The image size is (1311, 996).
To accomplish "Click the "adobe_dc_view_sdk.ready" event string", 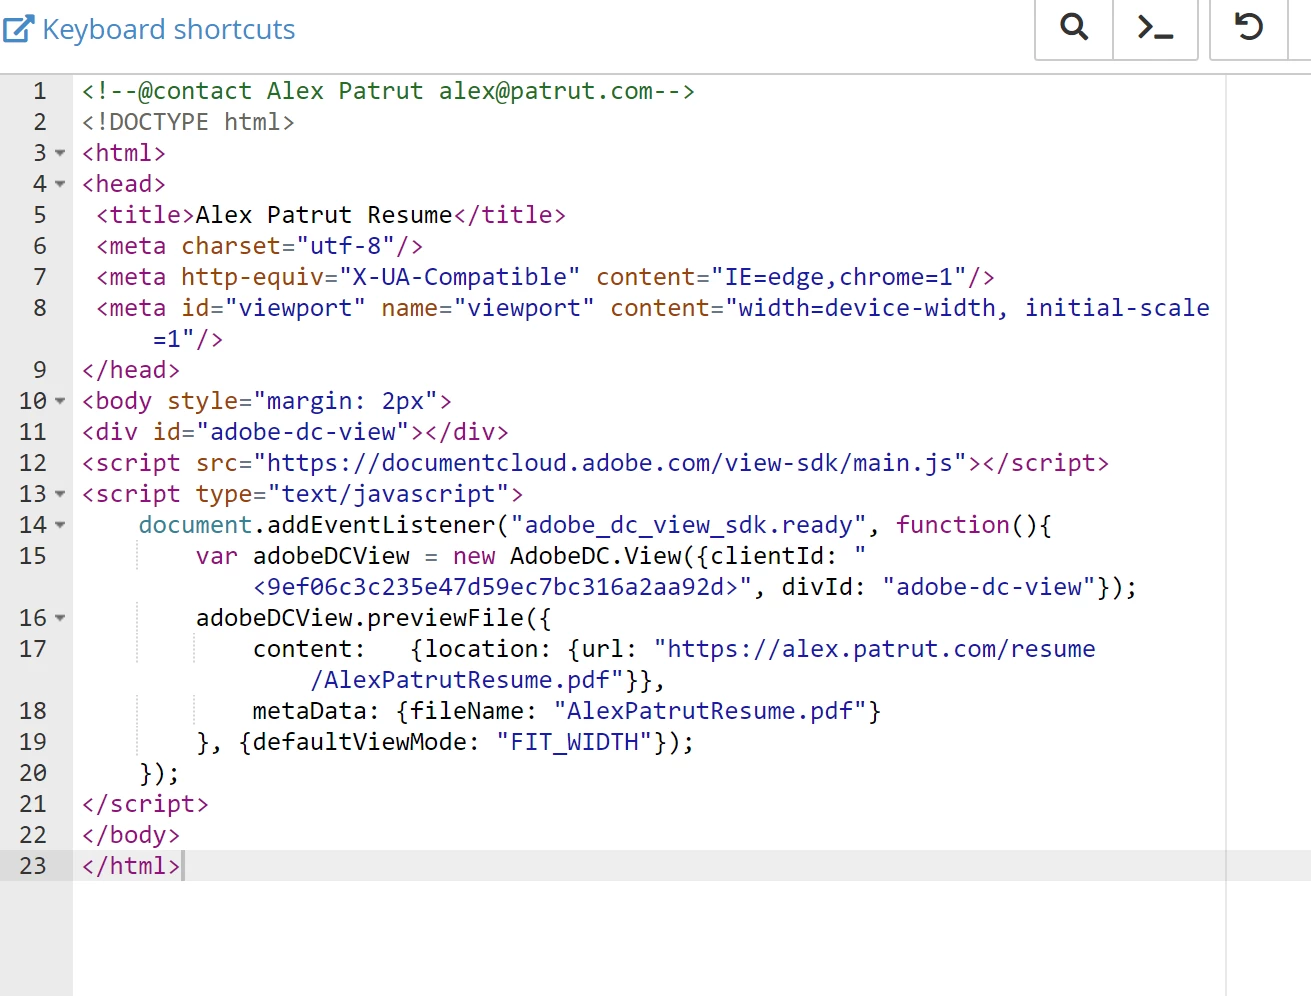I will [689, 525].
